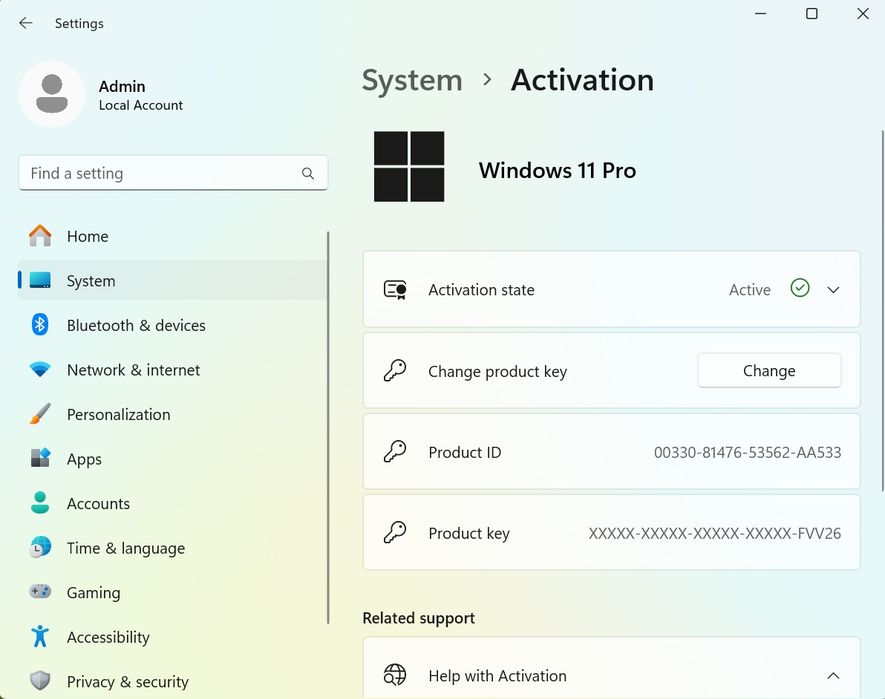Screen dimensions: 885x699
Task: Click the System monitor icon
Action: [x=40, y=280]
